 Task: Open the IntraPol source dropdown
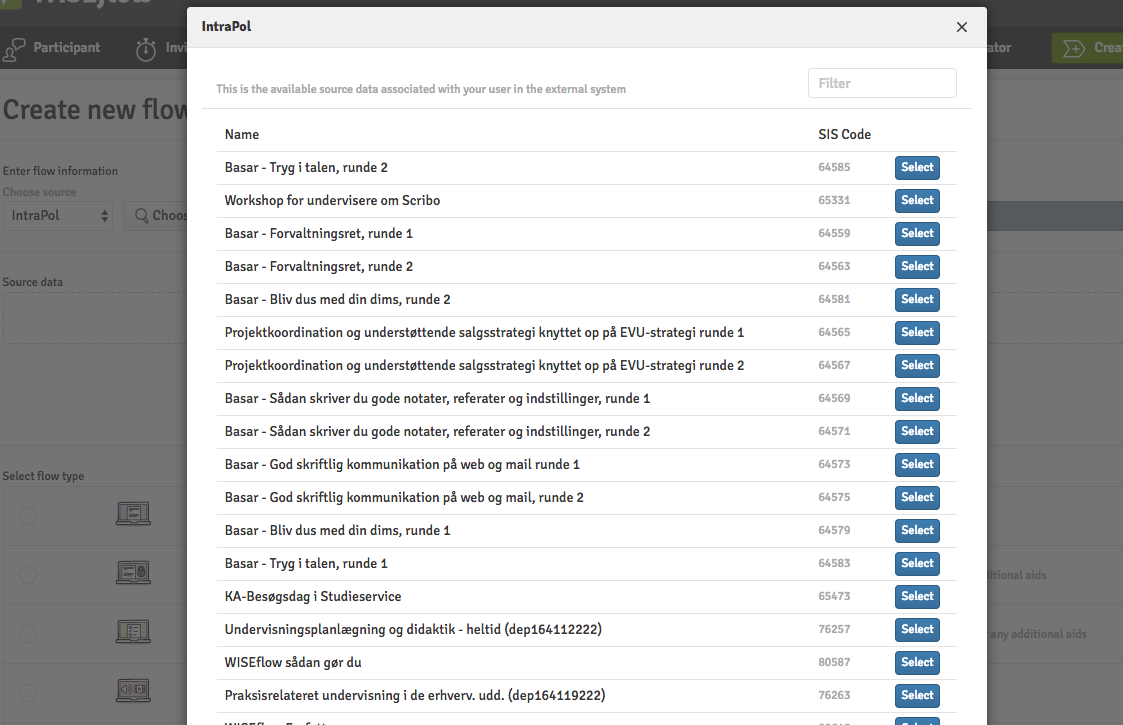(x=59, y=215)
